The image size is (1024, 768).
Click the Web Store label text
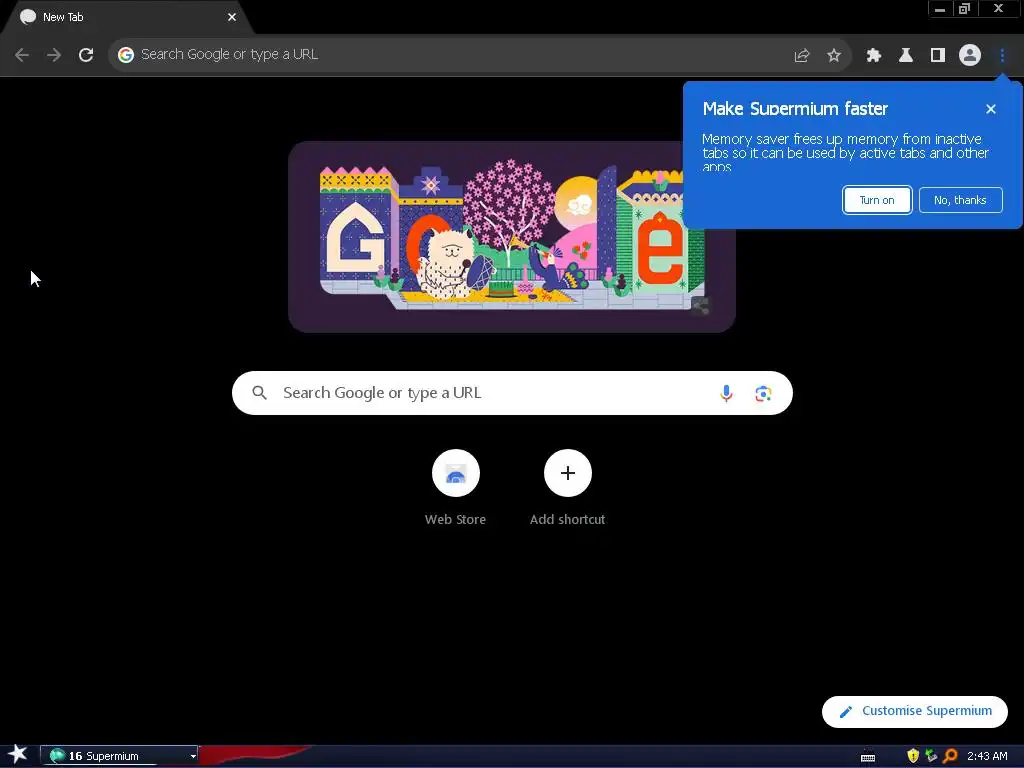coord(455,520)
